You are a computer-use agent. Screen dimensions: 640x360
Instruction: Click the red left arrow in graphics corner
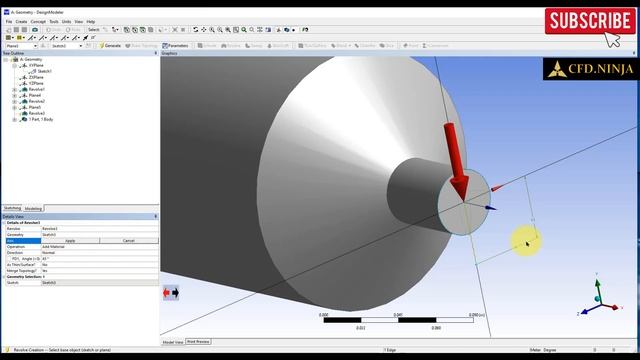pos(166,293)
